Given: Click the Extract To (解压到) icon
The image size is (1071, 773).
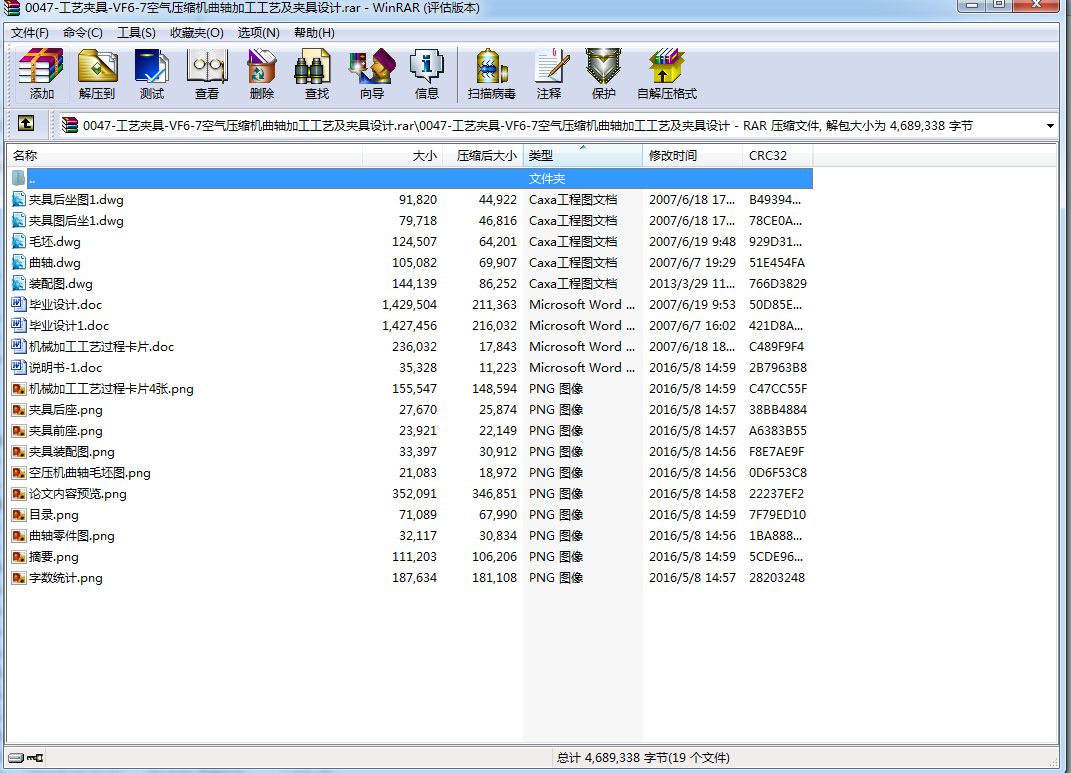Looking at the screenshot, I should click(97, 74).
